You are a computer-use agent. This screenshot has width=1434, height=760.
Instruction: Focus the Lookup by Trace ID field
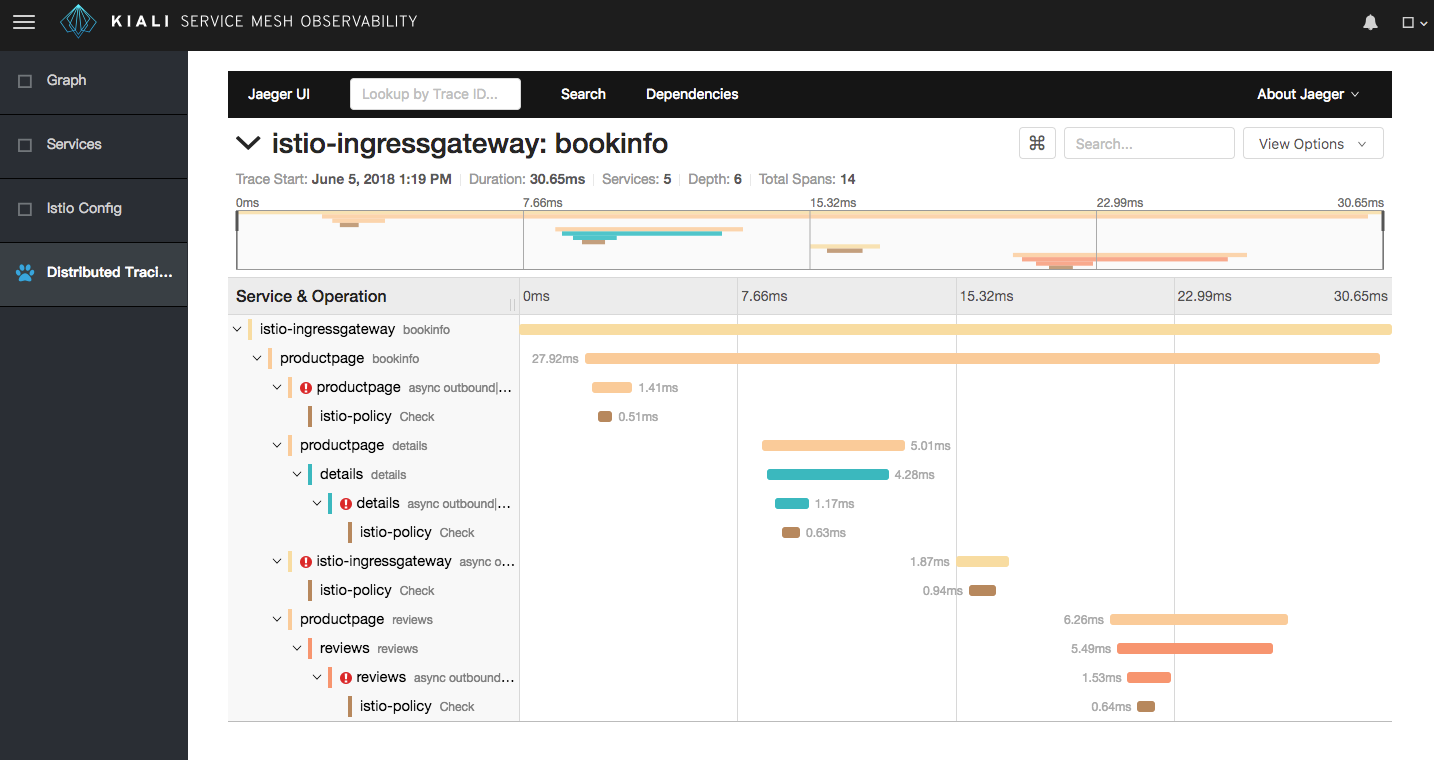(x=435, y=94)
